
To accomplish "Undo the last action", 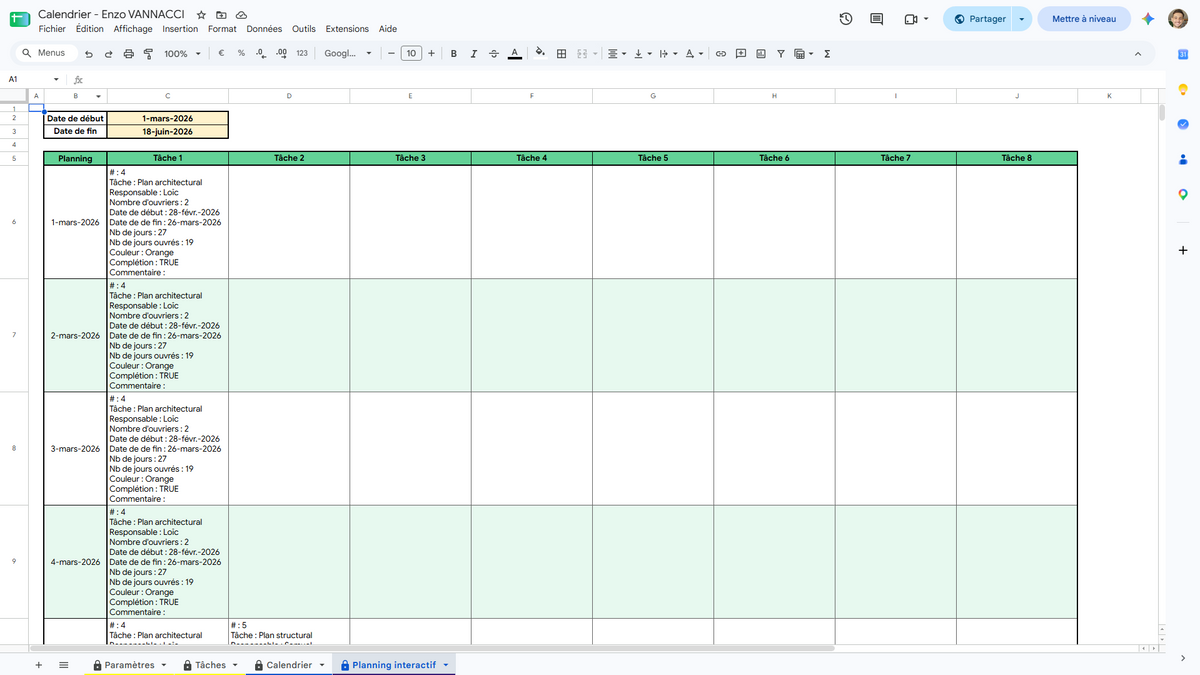I will coord(89,53).
